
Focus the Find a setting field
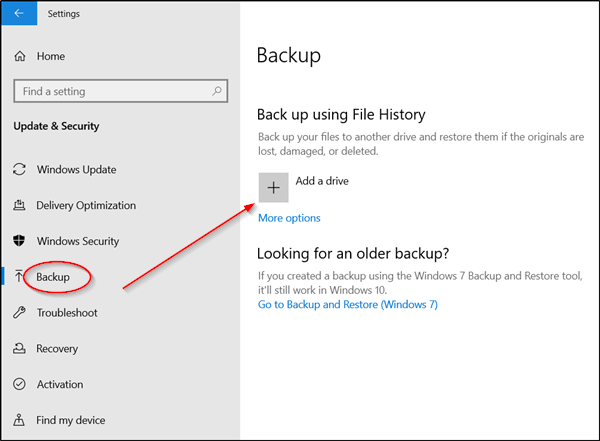[x=121, y=91]
